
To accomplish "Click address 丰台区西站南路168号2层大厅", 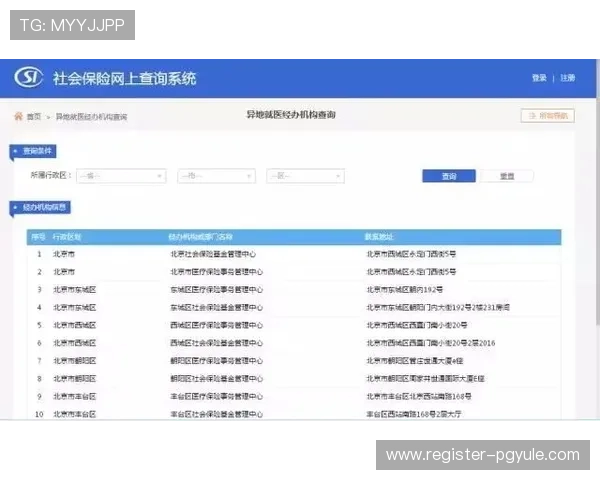I will [414, 414].
